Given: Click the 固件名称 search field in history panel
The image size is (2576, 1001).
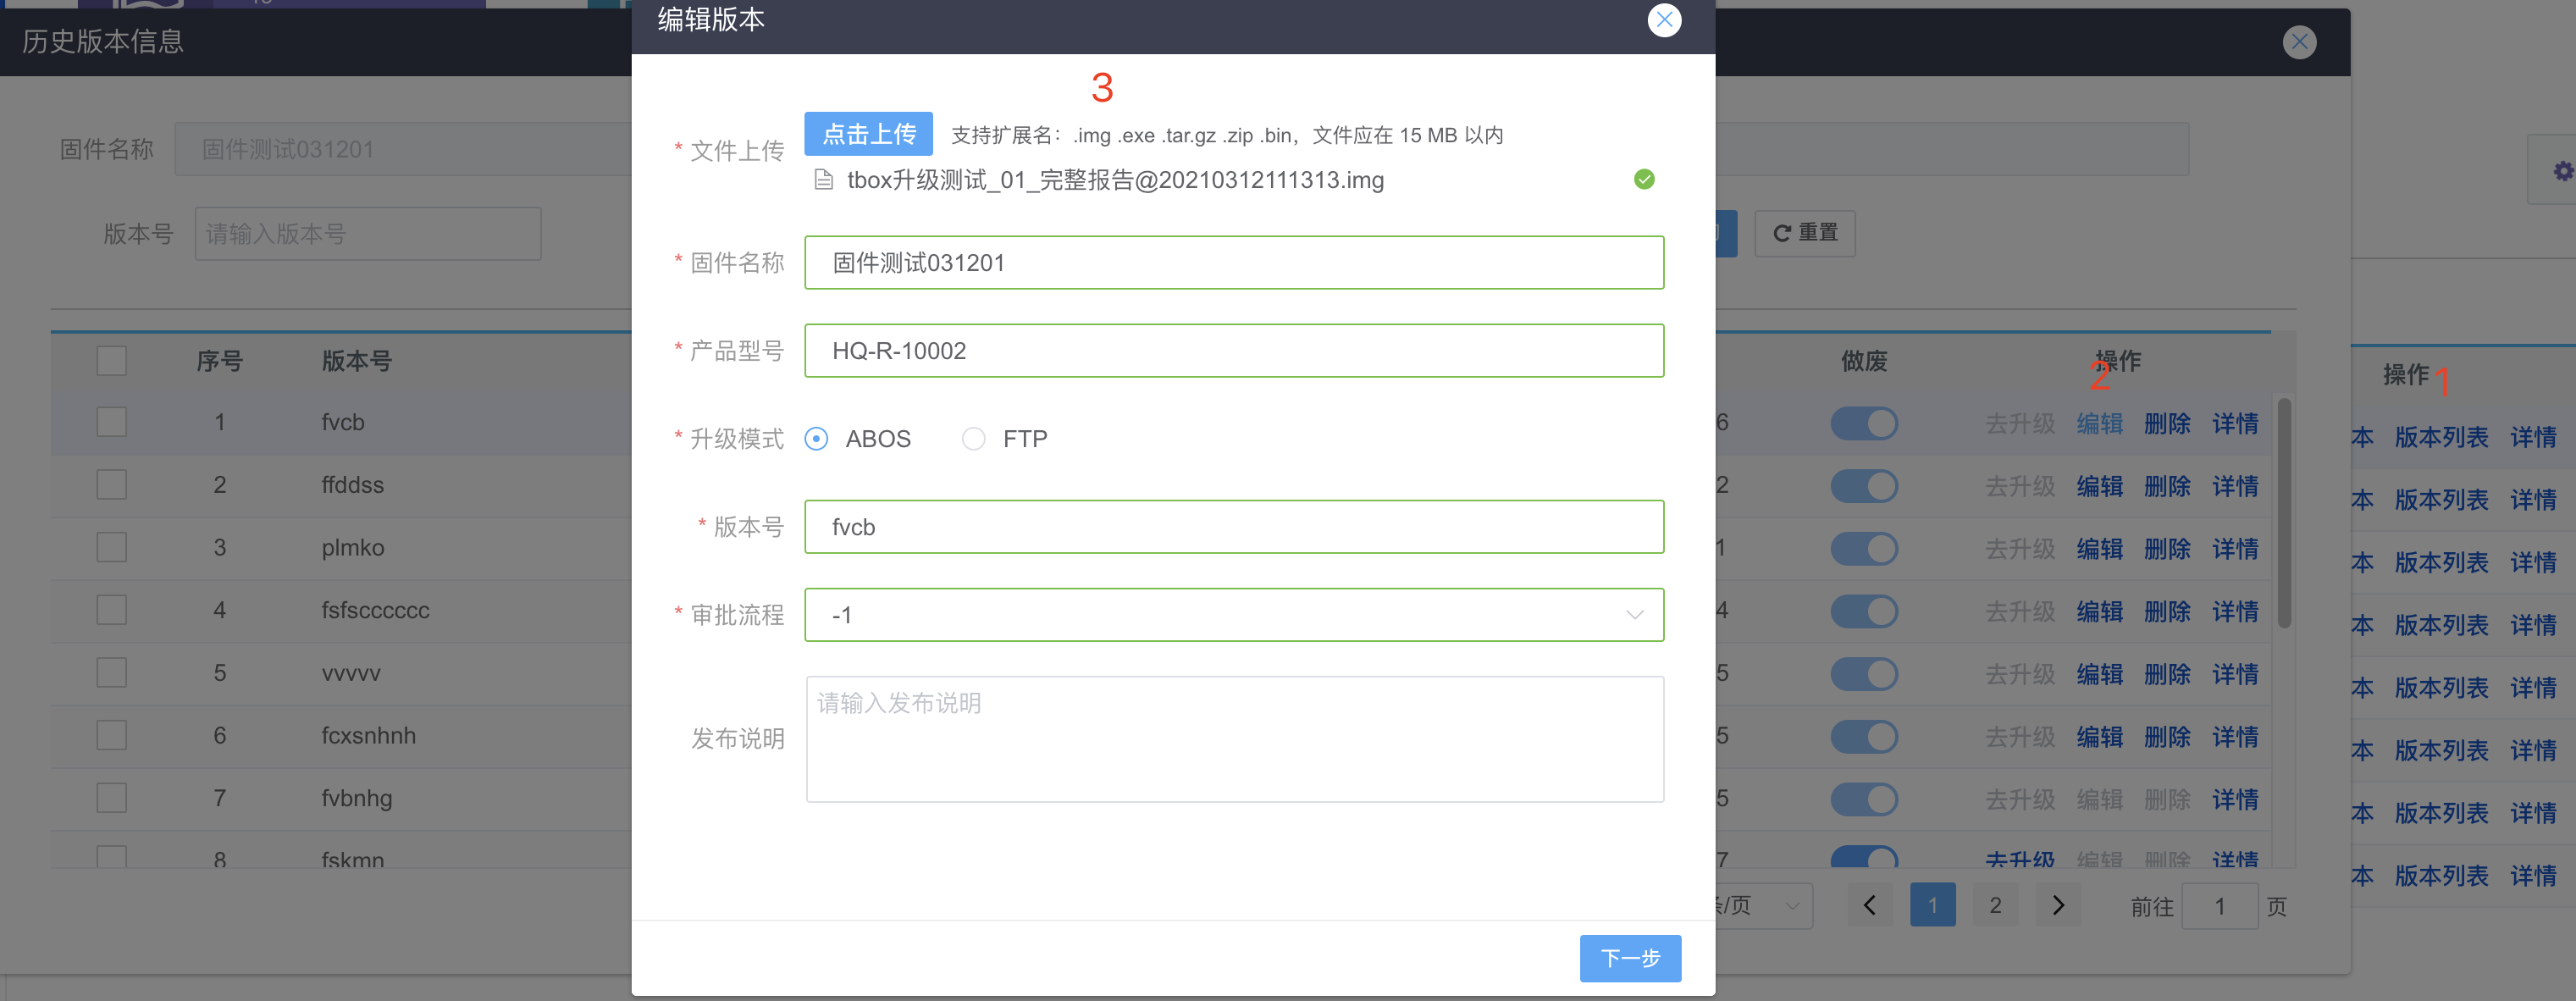Looking at the screenshot, I should 403,150.
